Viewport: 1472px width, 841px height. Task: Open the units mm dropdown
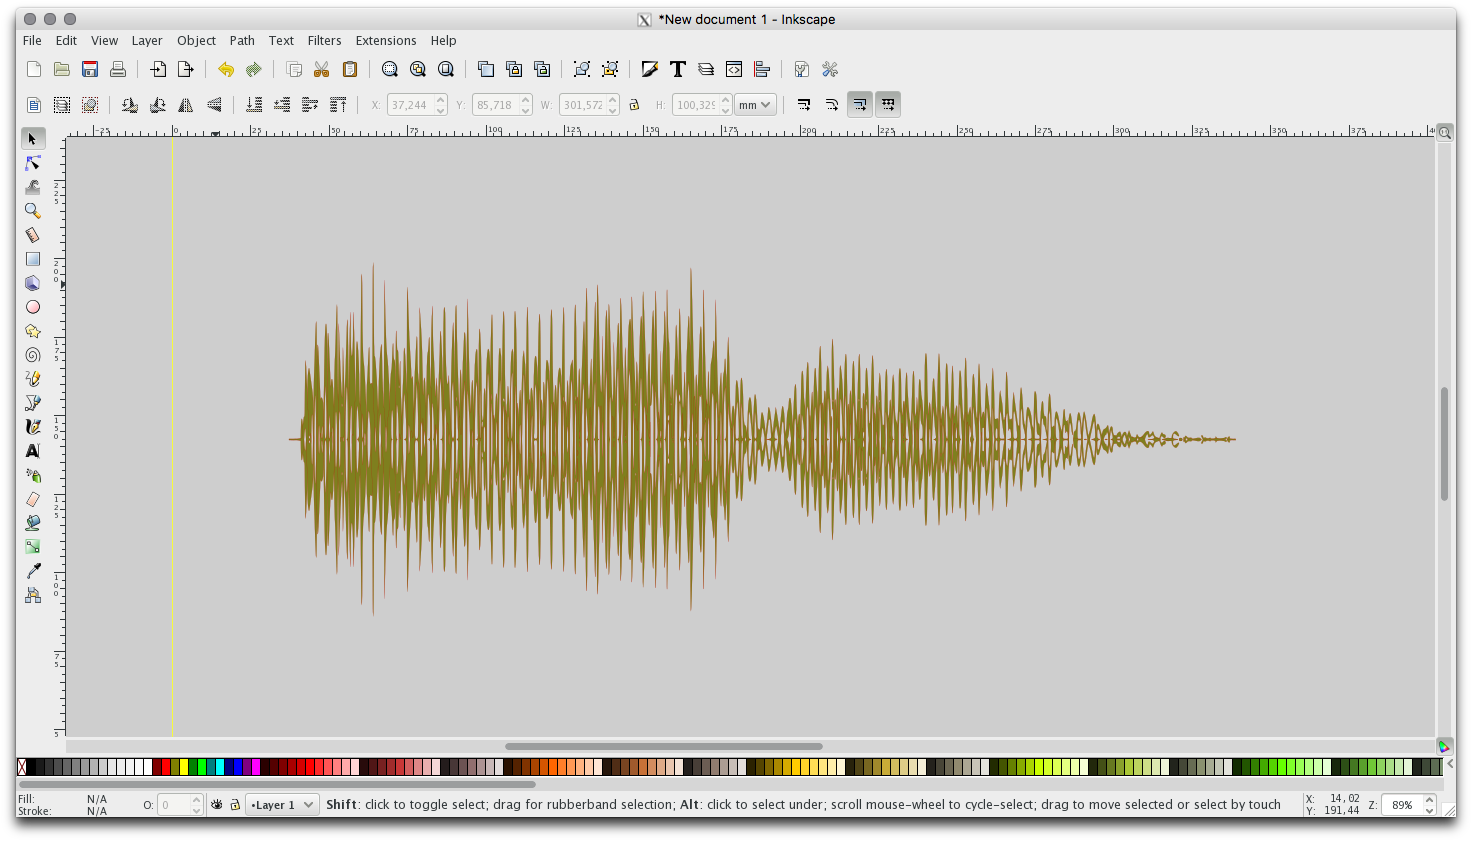tap(755, 105)
